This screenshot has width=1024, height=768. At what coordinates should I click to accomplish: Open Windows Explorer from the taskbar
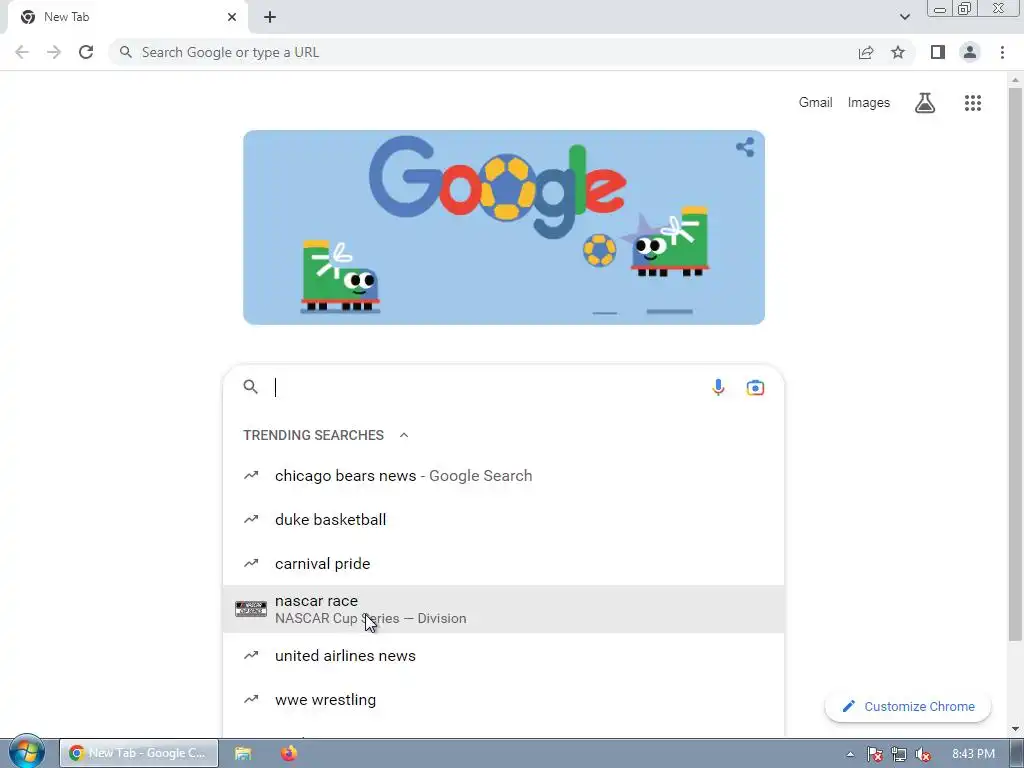click(x=243, y=754)
